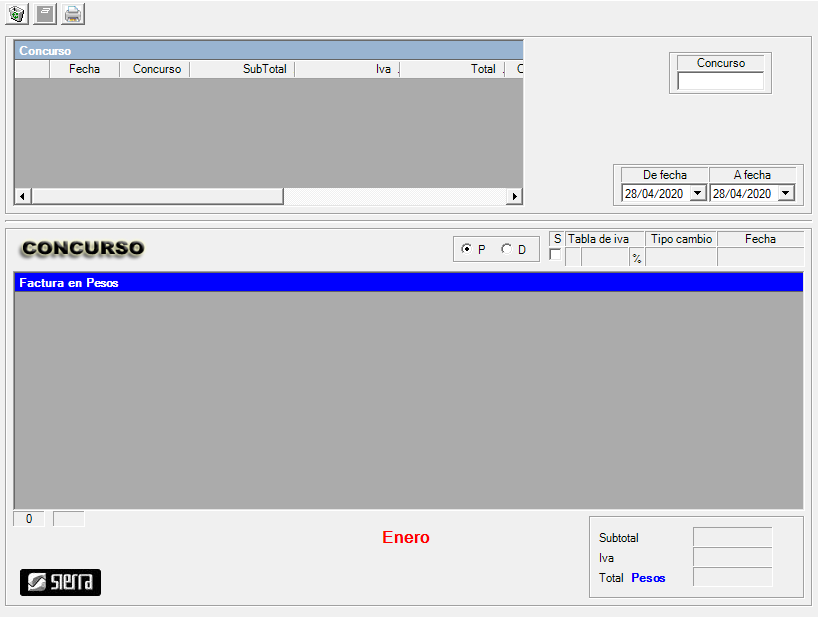Click the Sierra logo
Screen dimensions: 818x617
60,582
